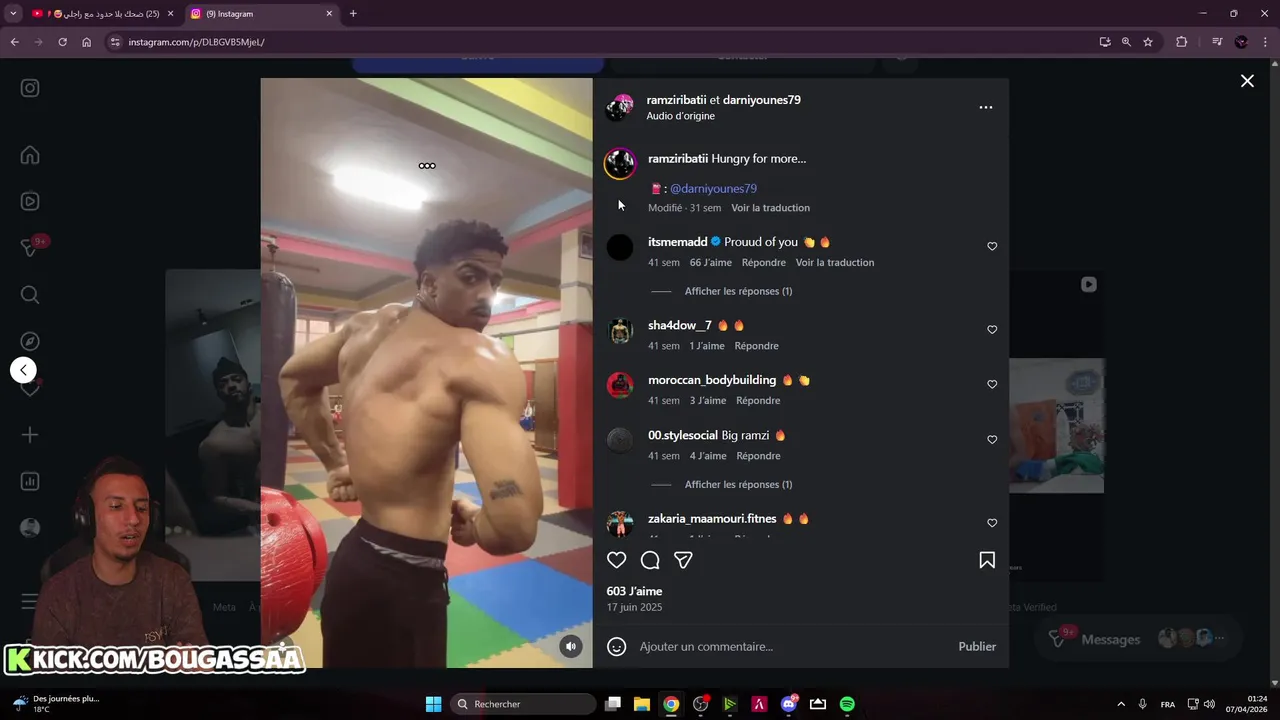Save the post with the bookmark icon
The image size is (1280, 720).
coord(987,560)
